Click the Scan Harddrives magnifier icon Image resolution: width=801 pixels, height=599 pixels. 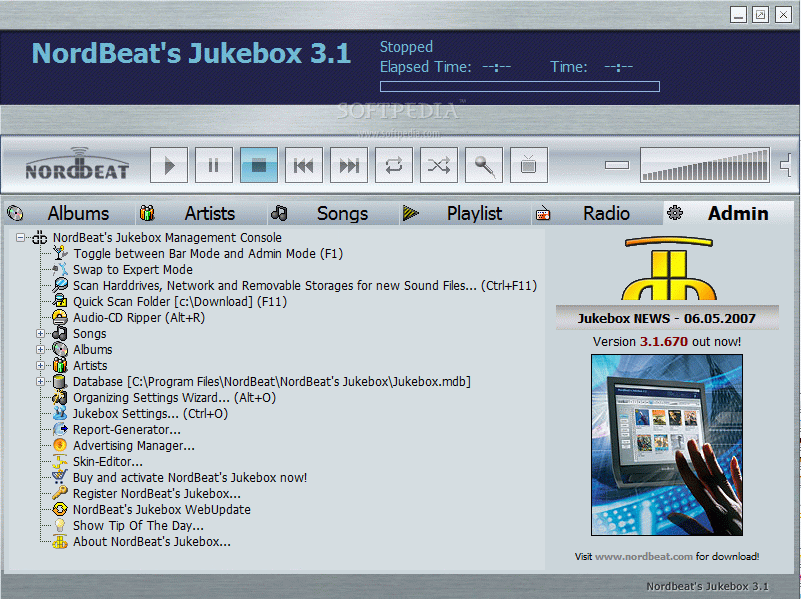pos(60,285)
